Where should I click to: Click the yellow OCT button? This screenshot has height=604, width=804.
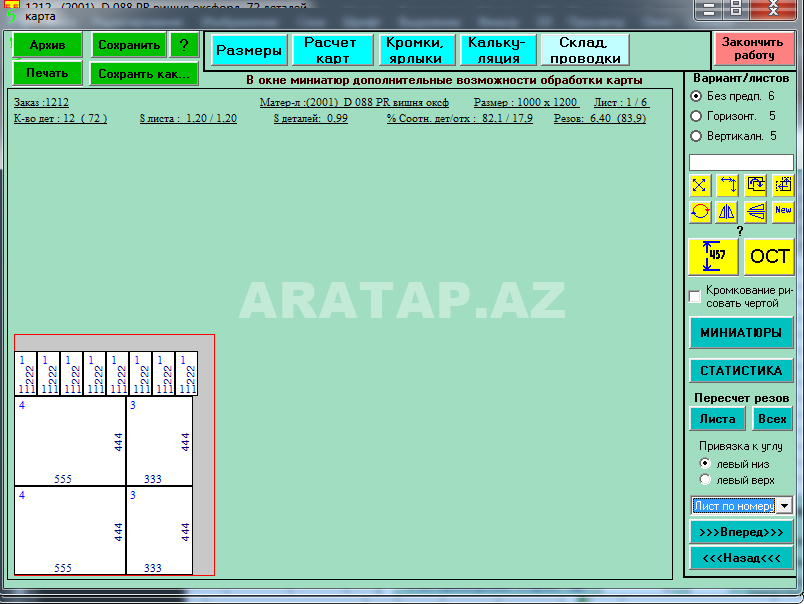(x=769, y=256)
